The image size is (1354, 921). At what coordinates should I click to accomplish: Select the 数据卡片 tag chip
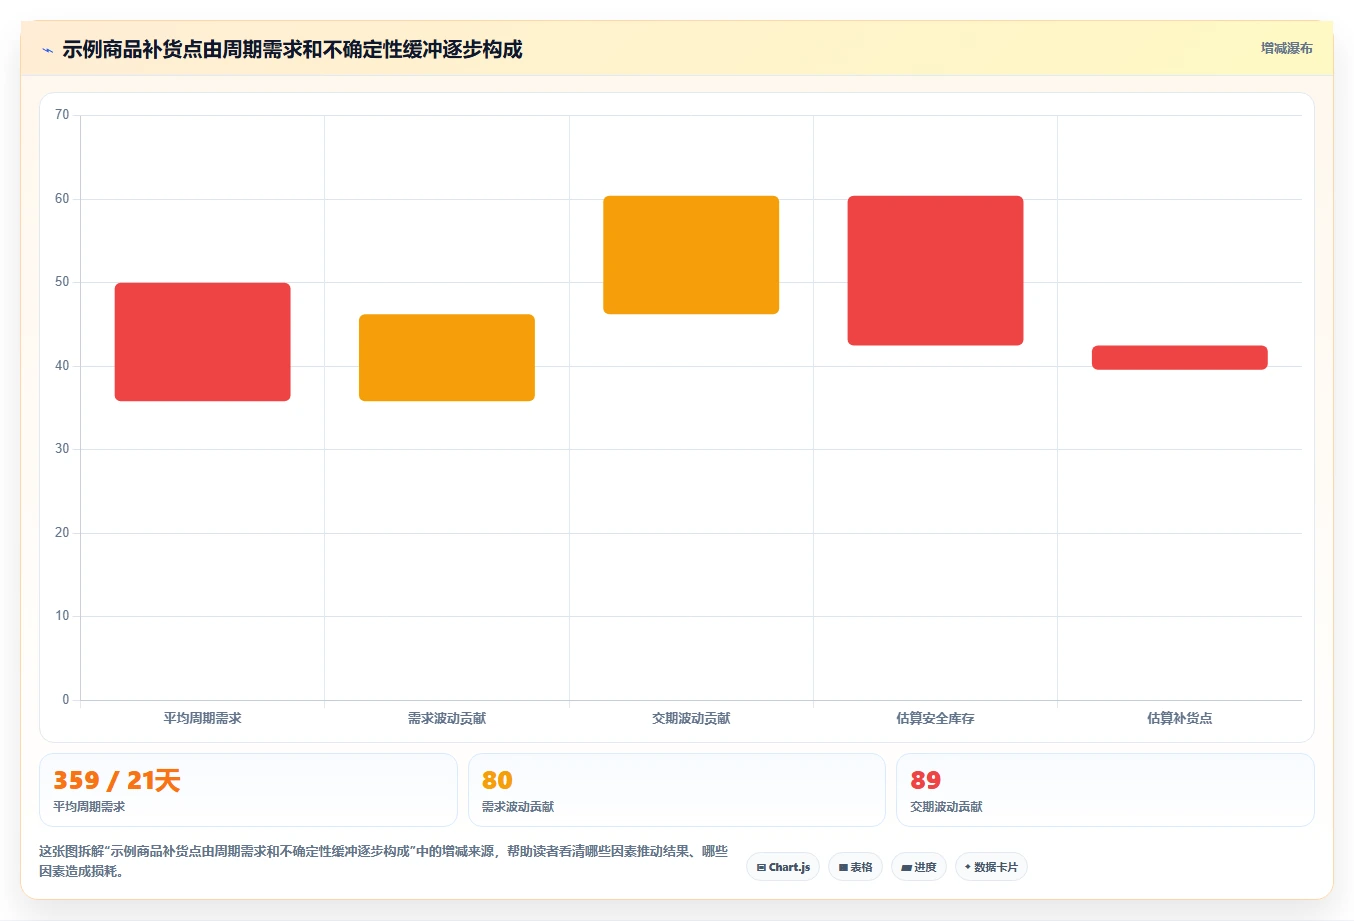click(991, 867)
